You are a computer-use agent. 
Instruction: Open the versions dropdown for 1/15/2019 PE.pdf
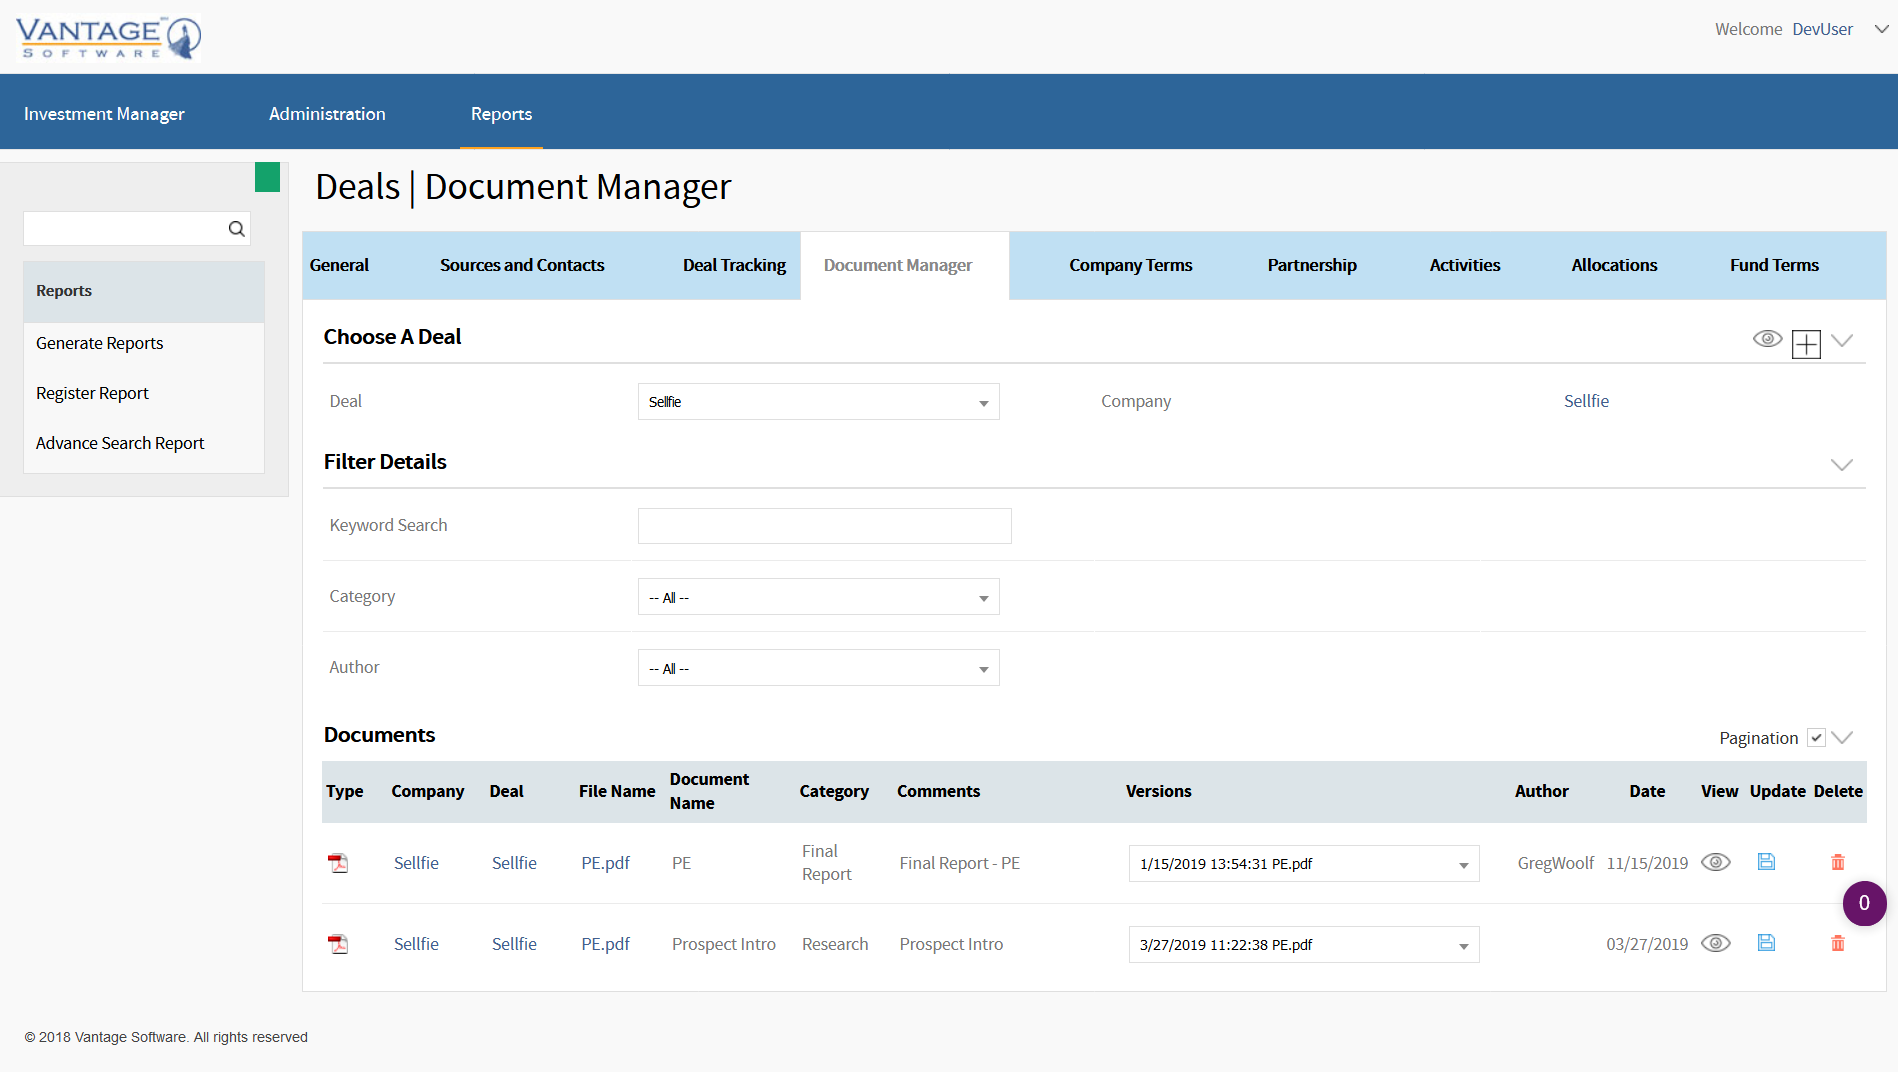1304,864
